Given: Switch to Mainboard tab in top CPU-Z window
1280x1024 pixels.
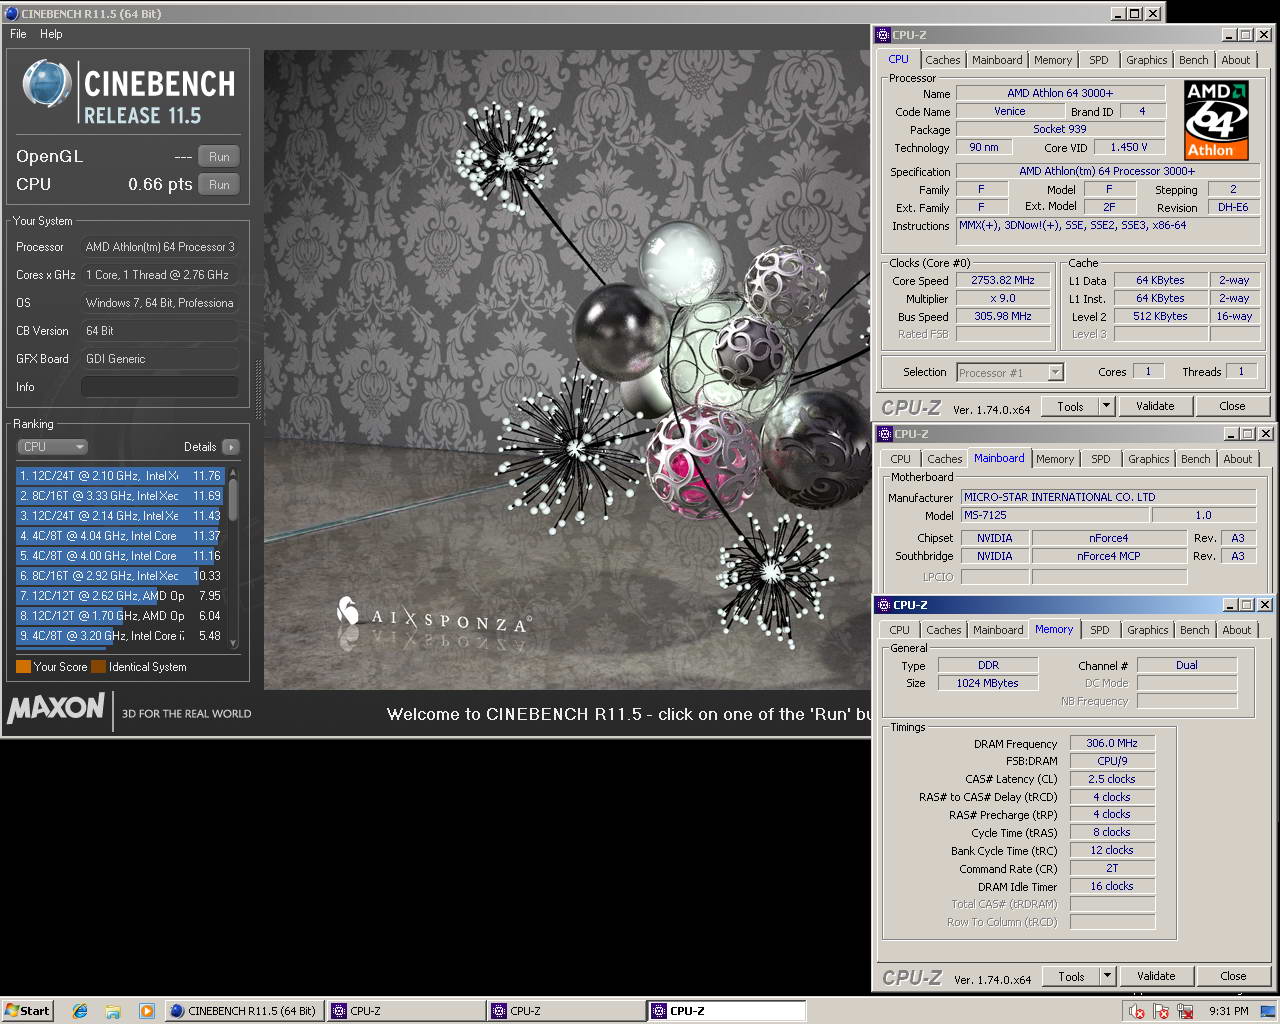Looking at the screenshot, I should 997,60.
